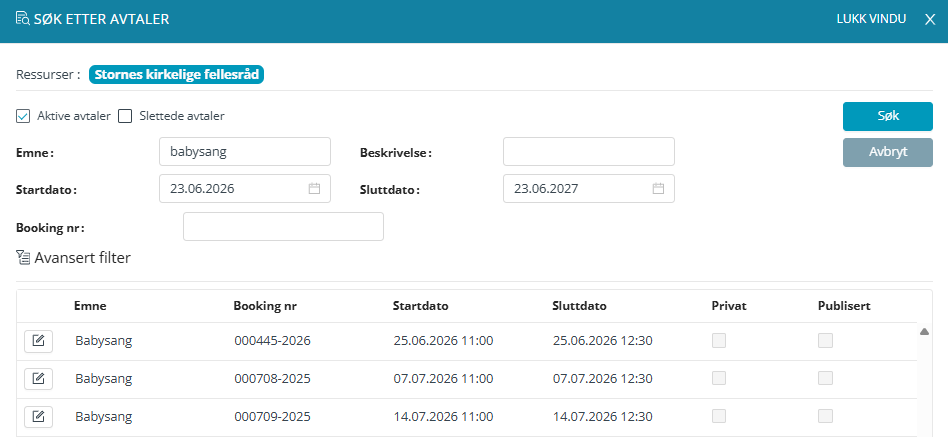Toggle Privat checkbox for booking 000709-2025
The height and width of the screenshot is (437, 948).
click(x=719, y=416)
